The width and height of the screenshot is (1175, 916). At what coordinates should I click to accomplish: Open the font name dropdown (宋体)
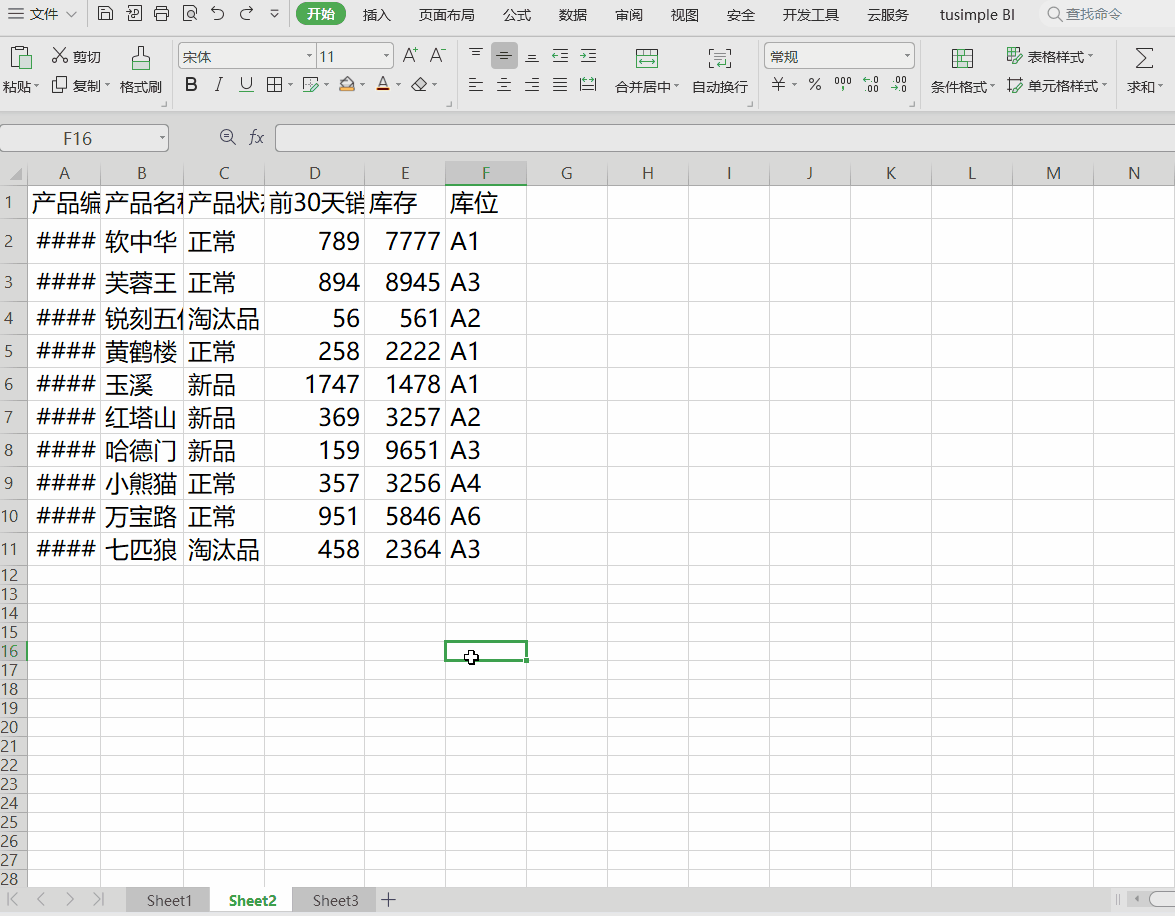[x=309, y=56]
